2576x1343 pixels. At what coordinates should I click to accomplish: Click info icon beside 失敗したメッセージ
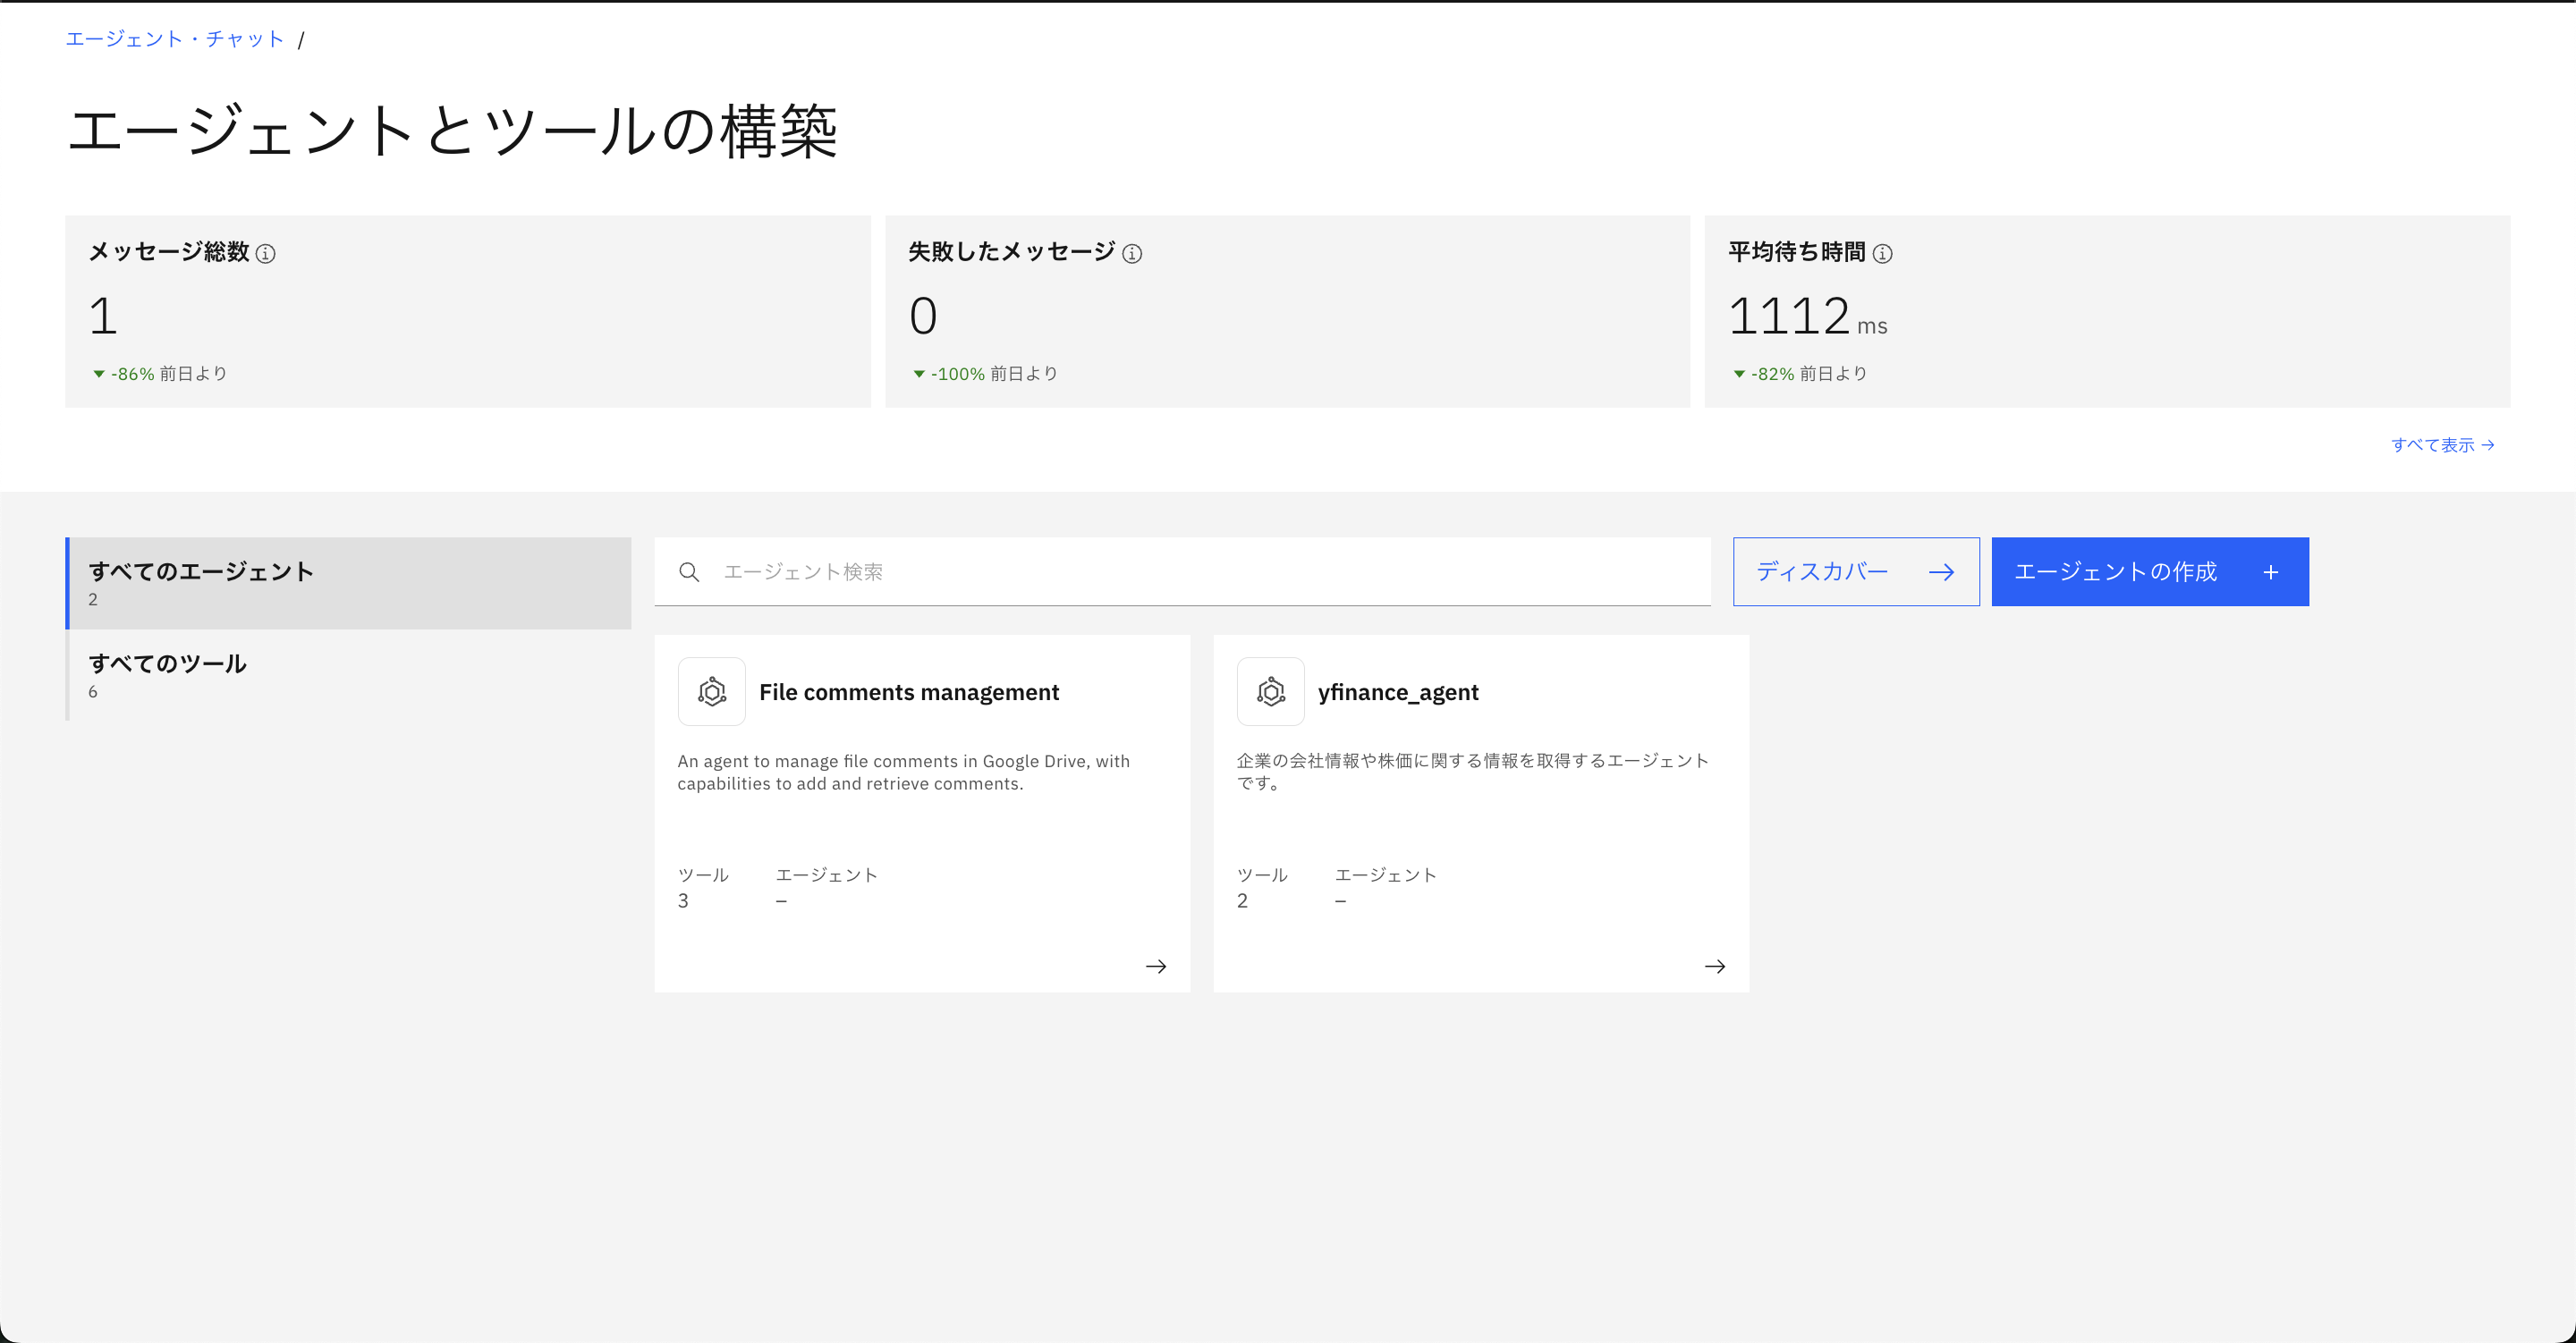pyautogui.click(x=1132, y=254)
